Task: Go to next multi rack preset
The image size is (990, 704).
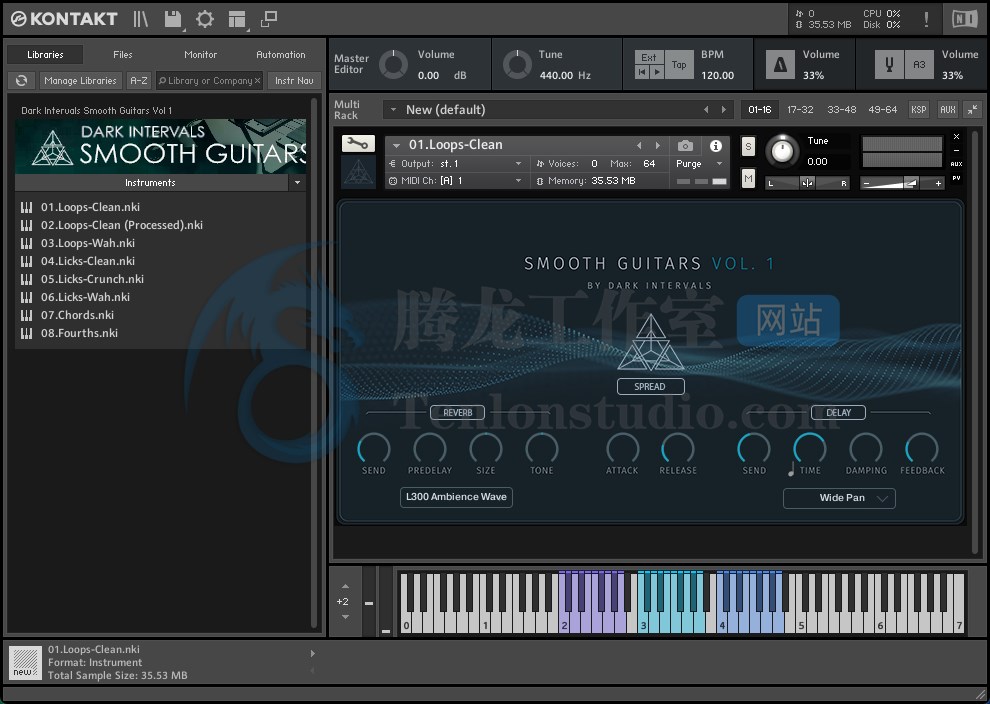Action: click(x=724, y=110)
